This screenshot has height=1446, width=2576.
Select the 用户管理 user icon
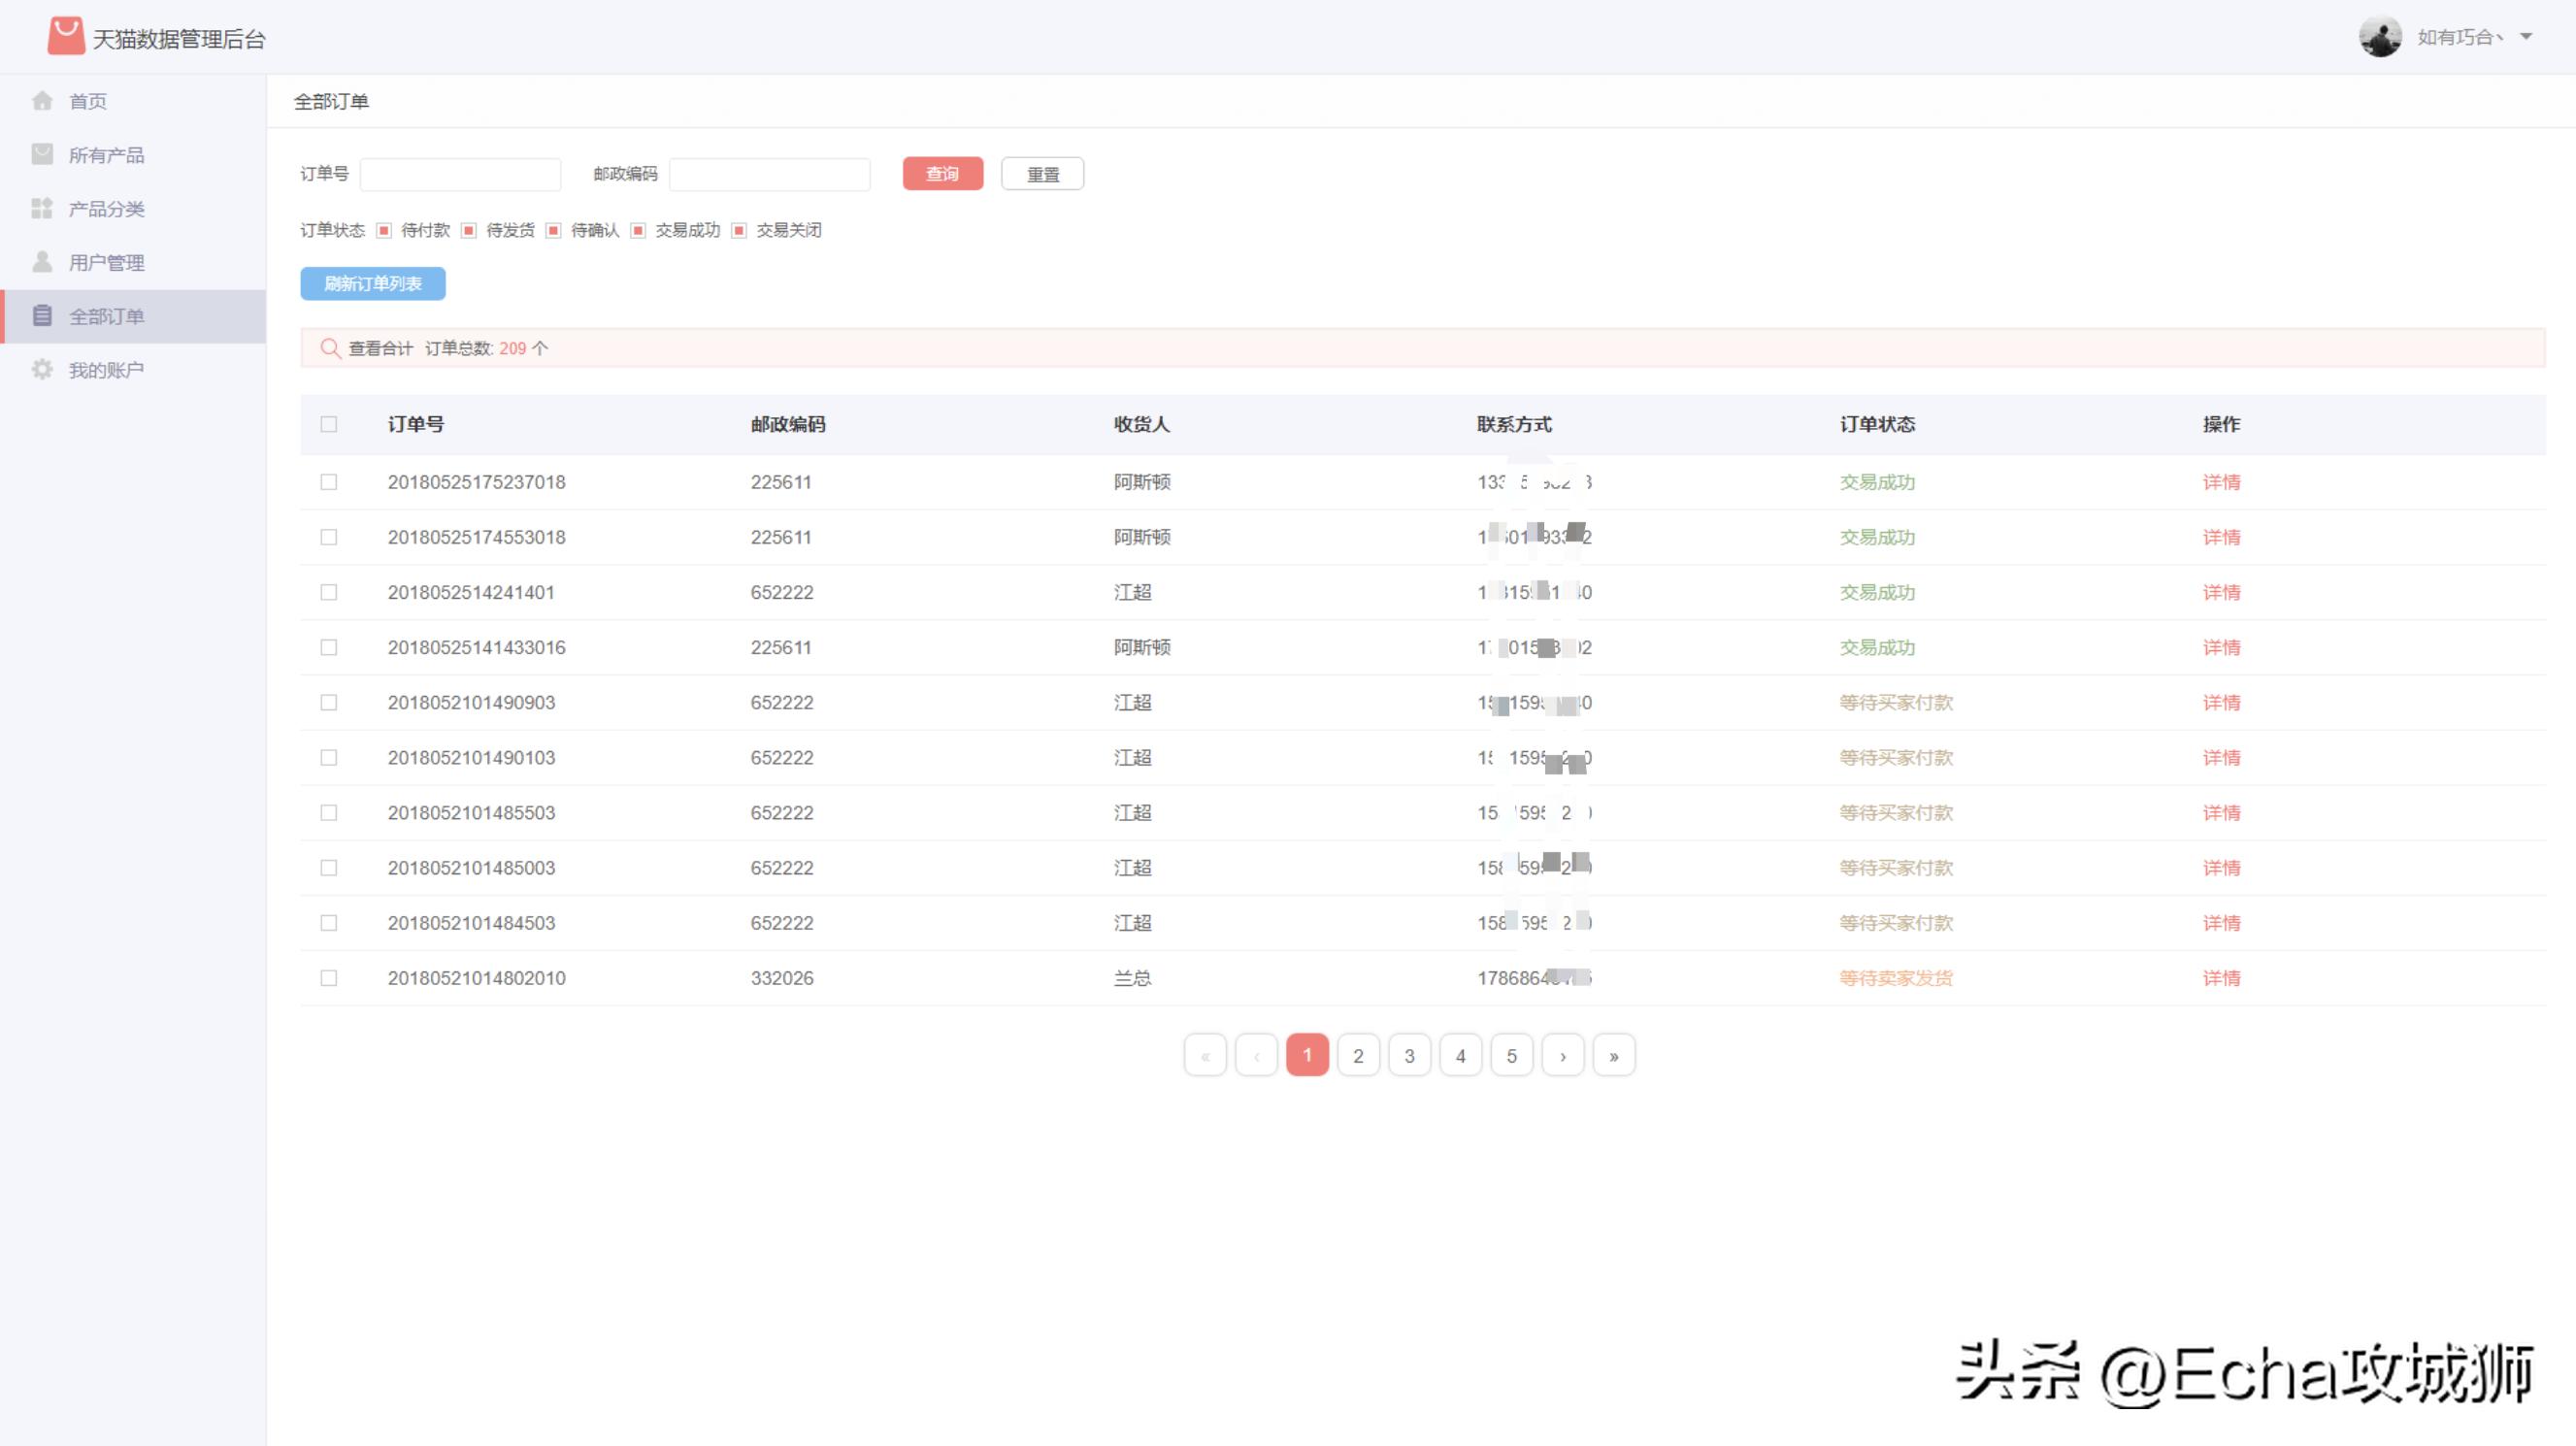click(x=42, y=262)
